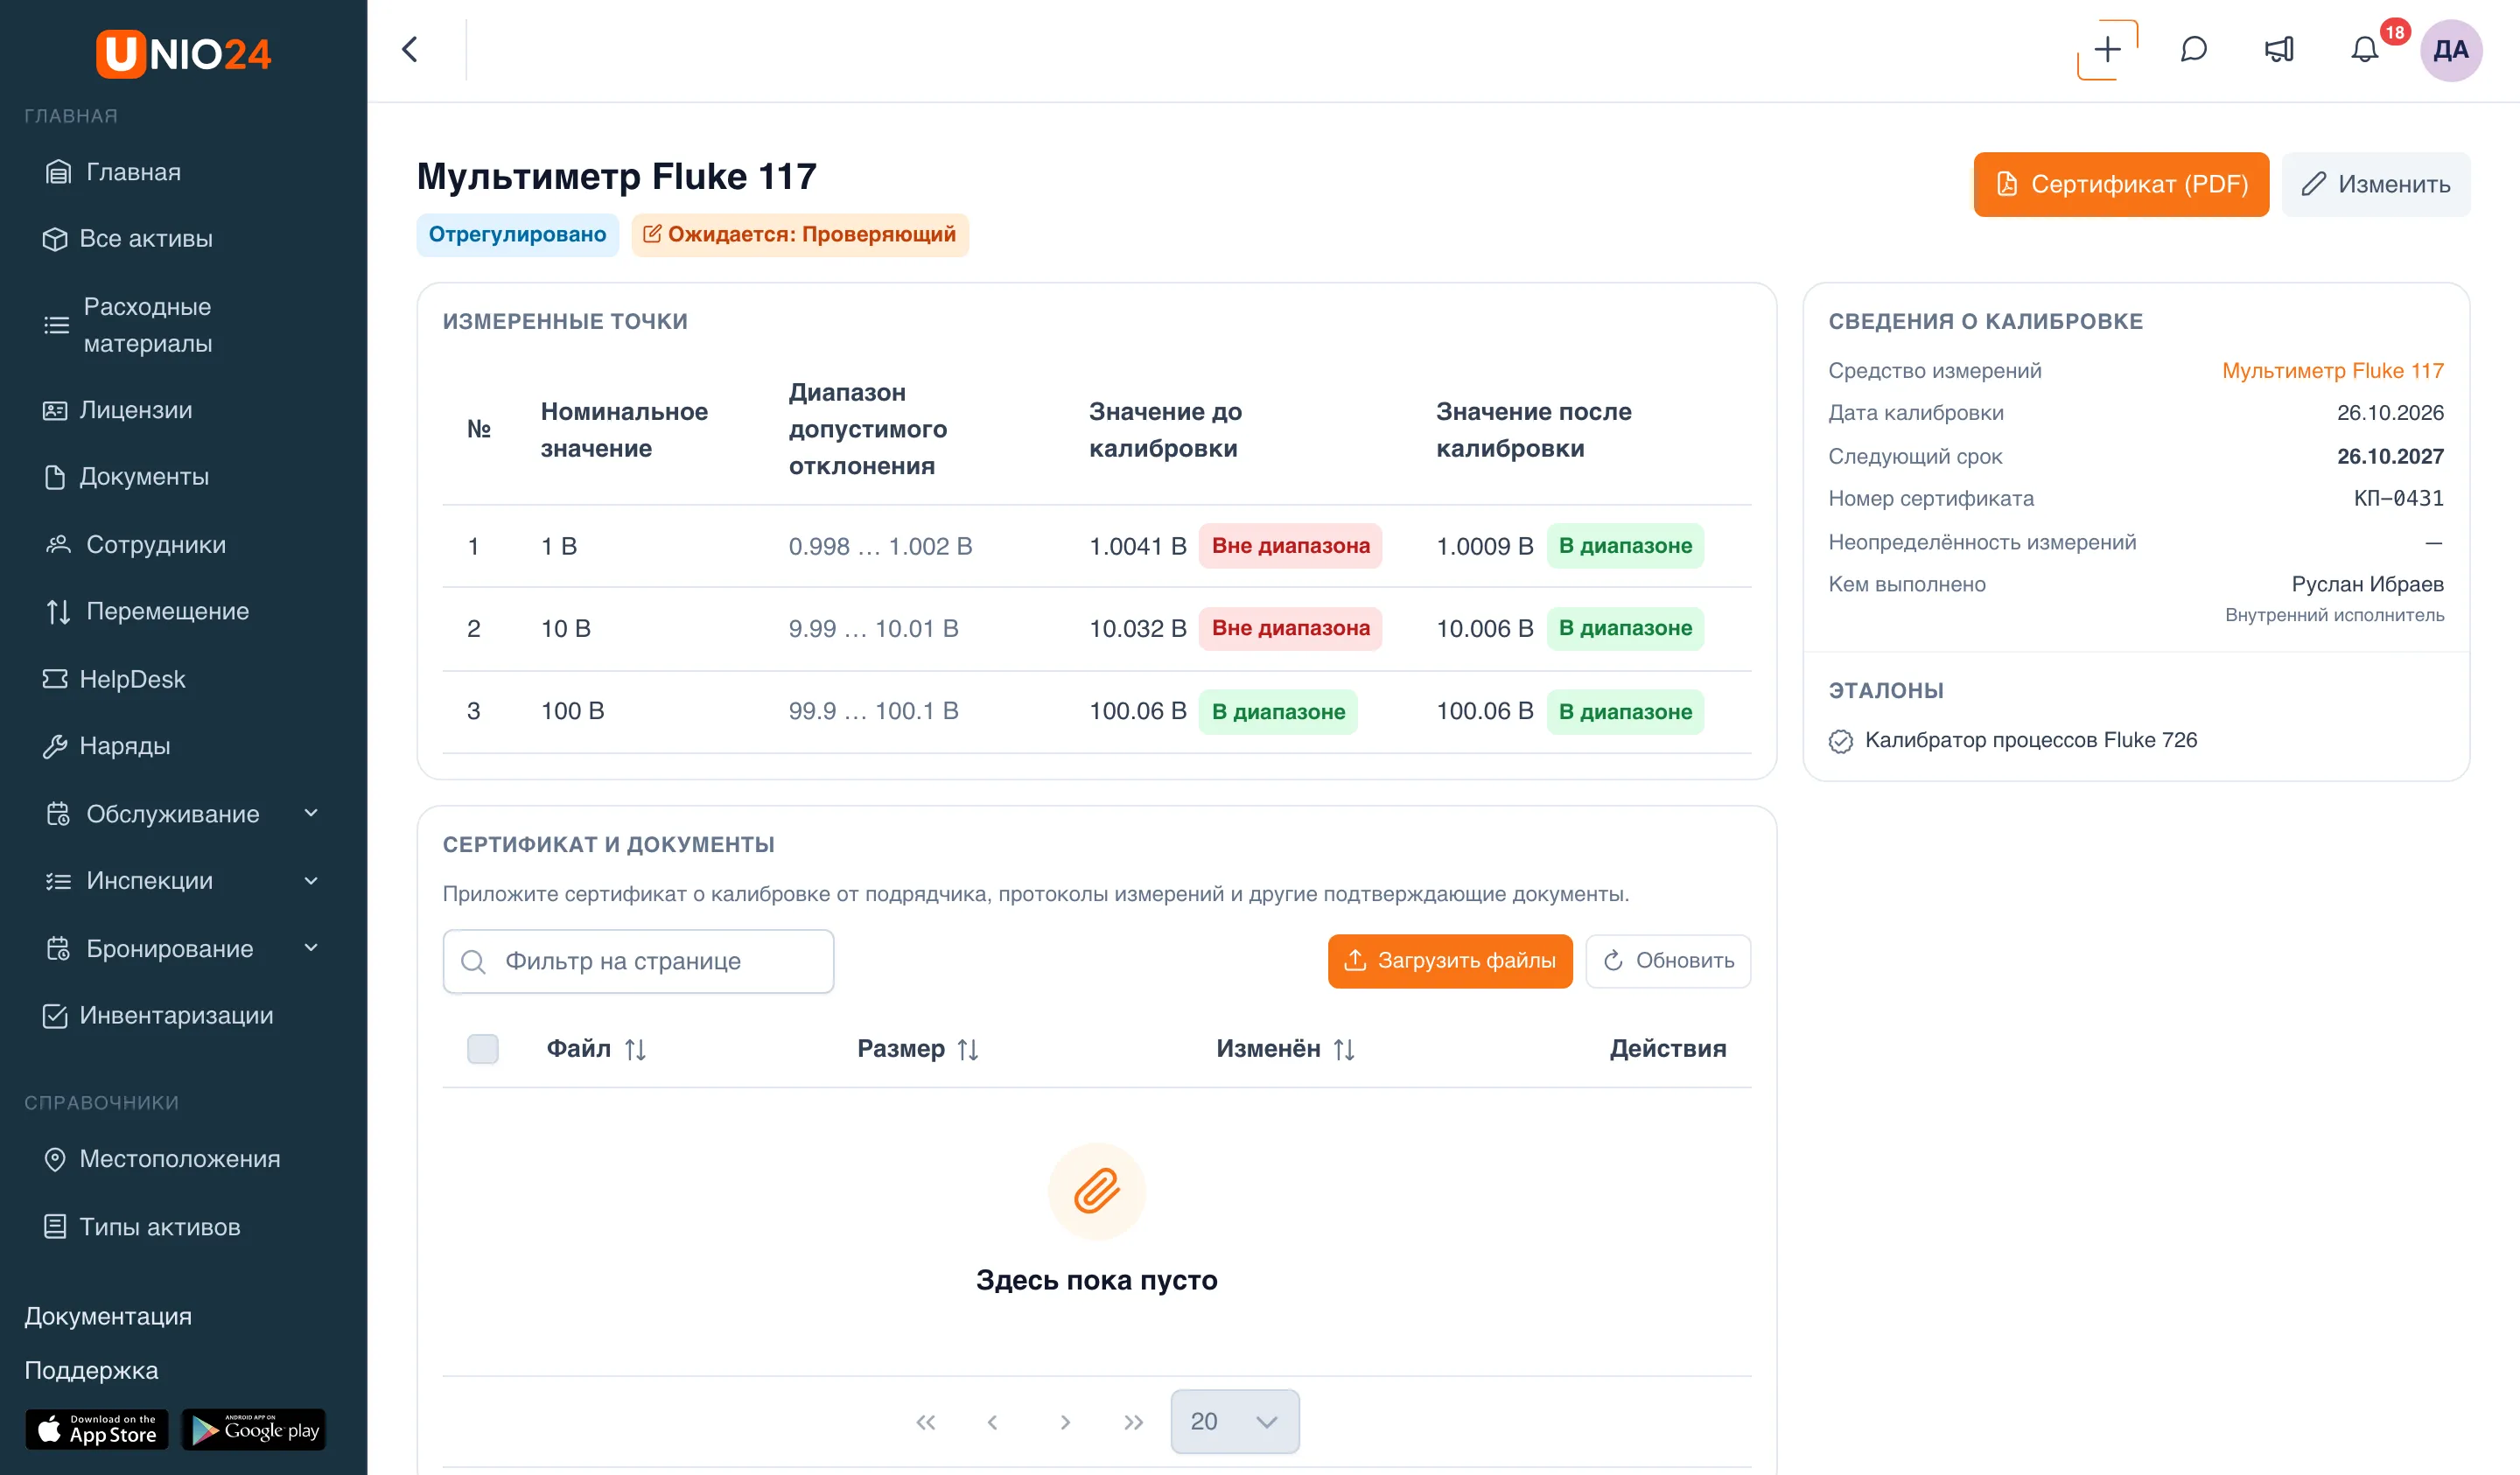Open the ДА user avatar menu
The image size is (2520, 1475).
(2450, 50)
